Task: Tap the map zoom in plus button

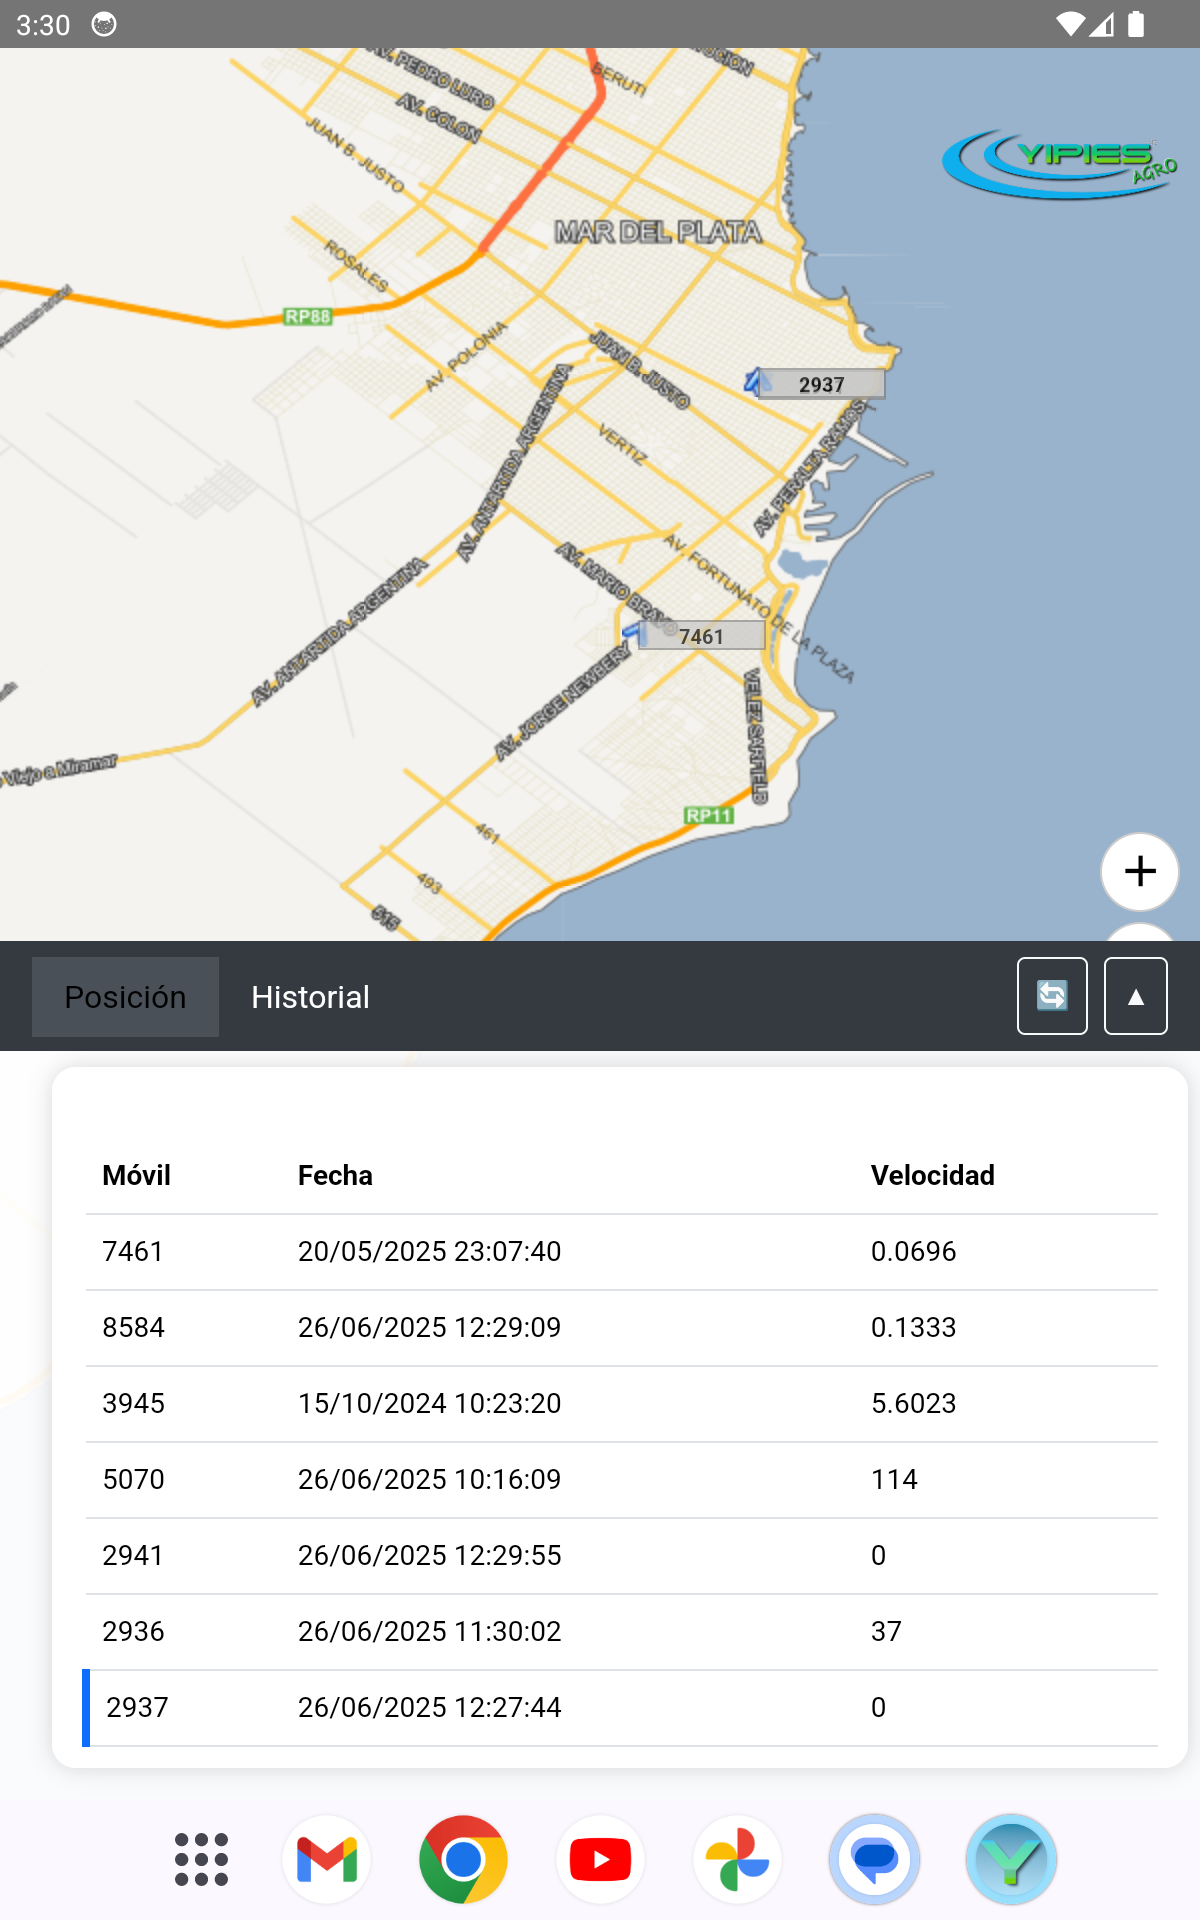Action: [x=1139, y=871]
